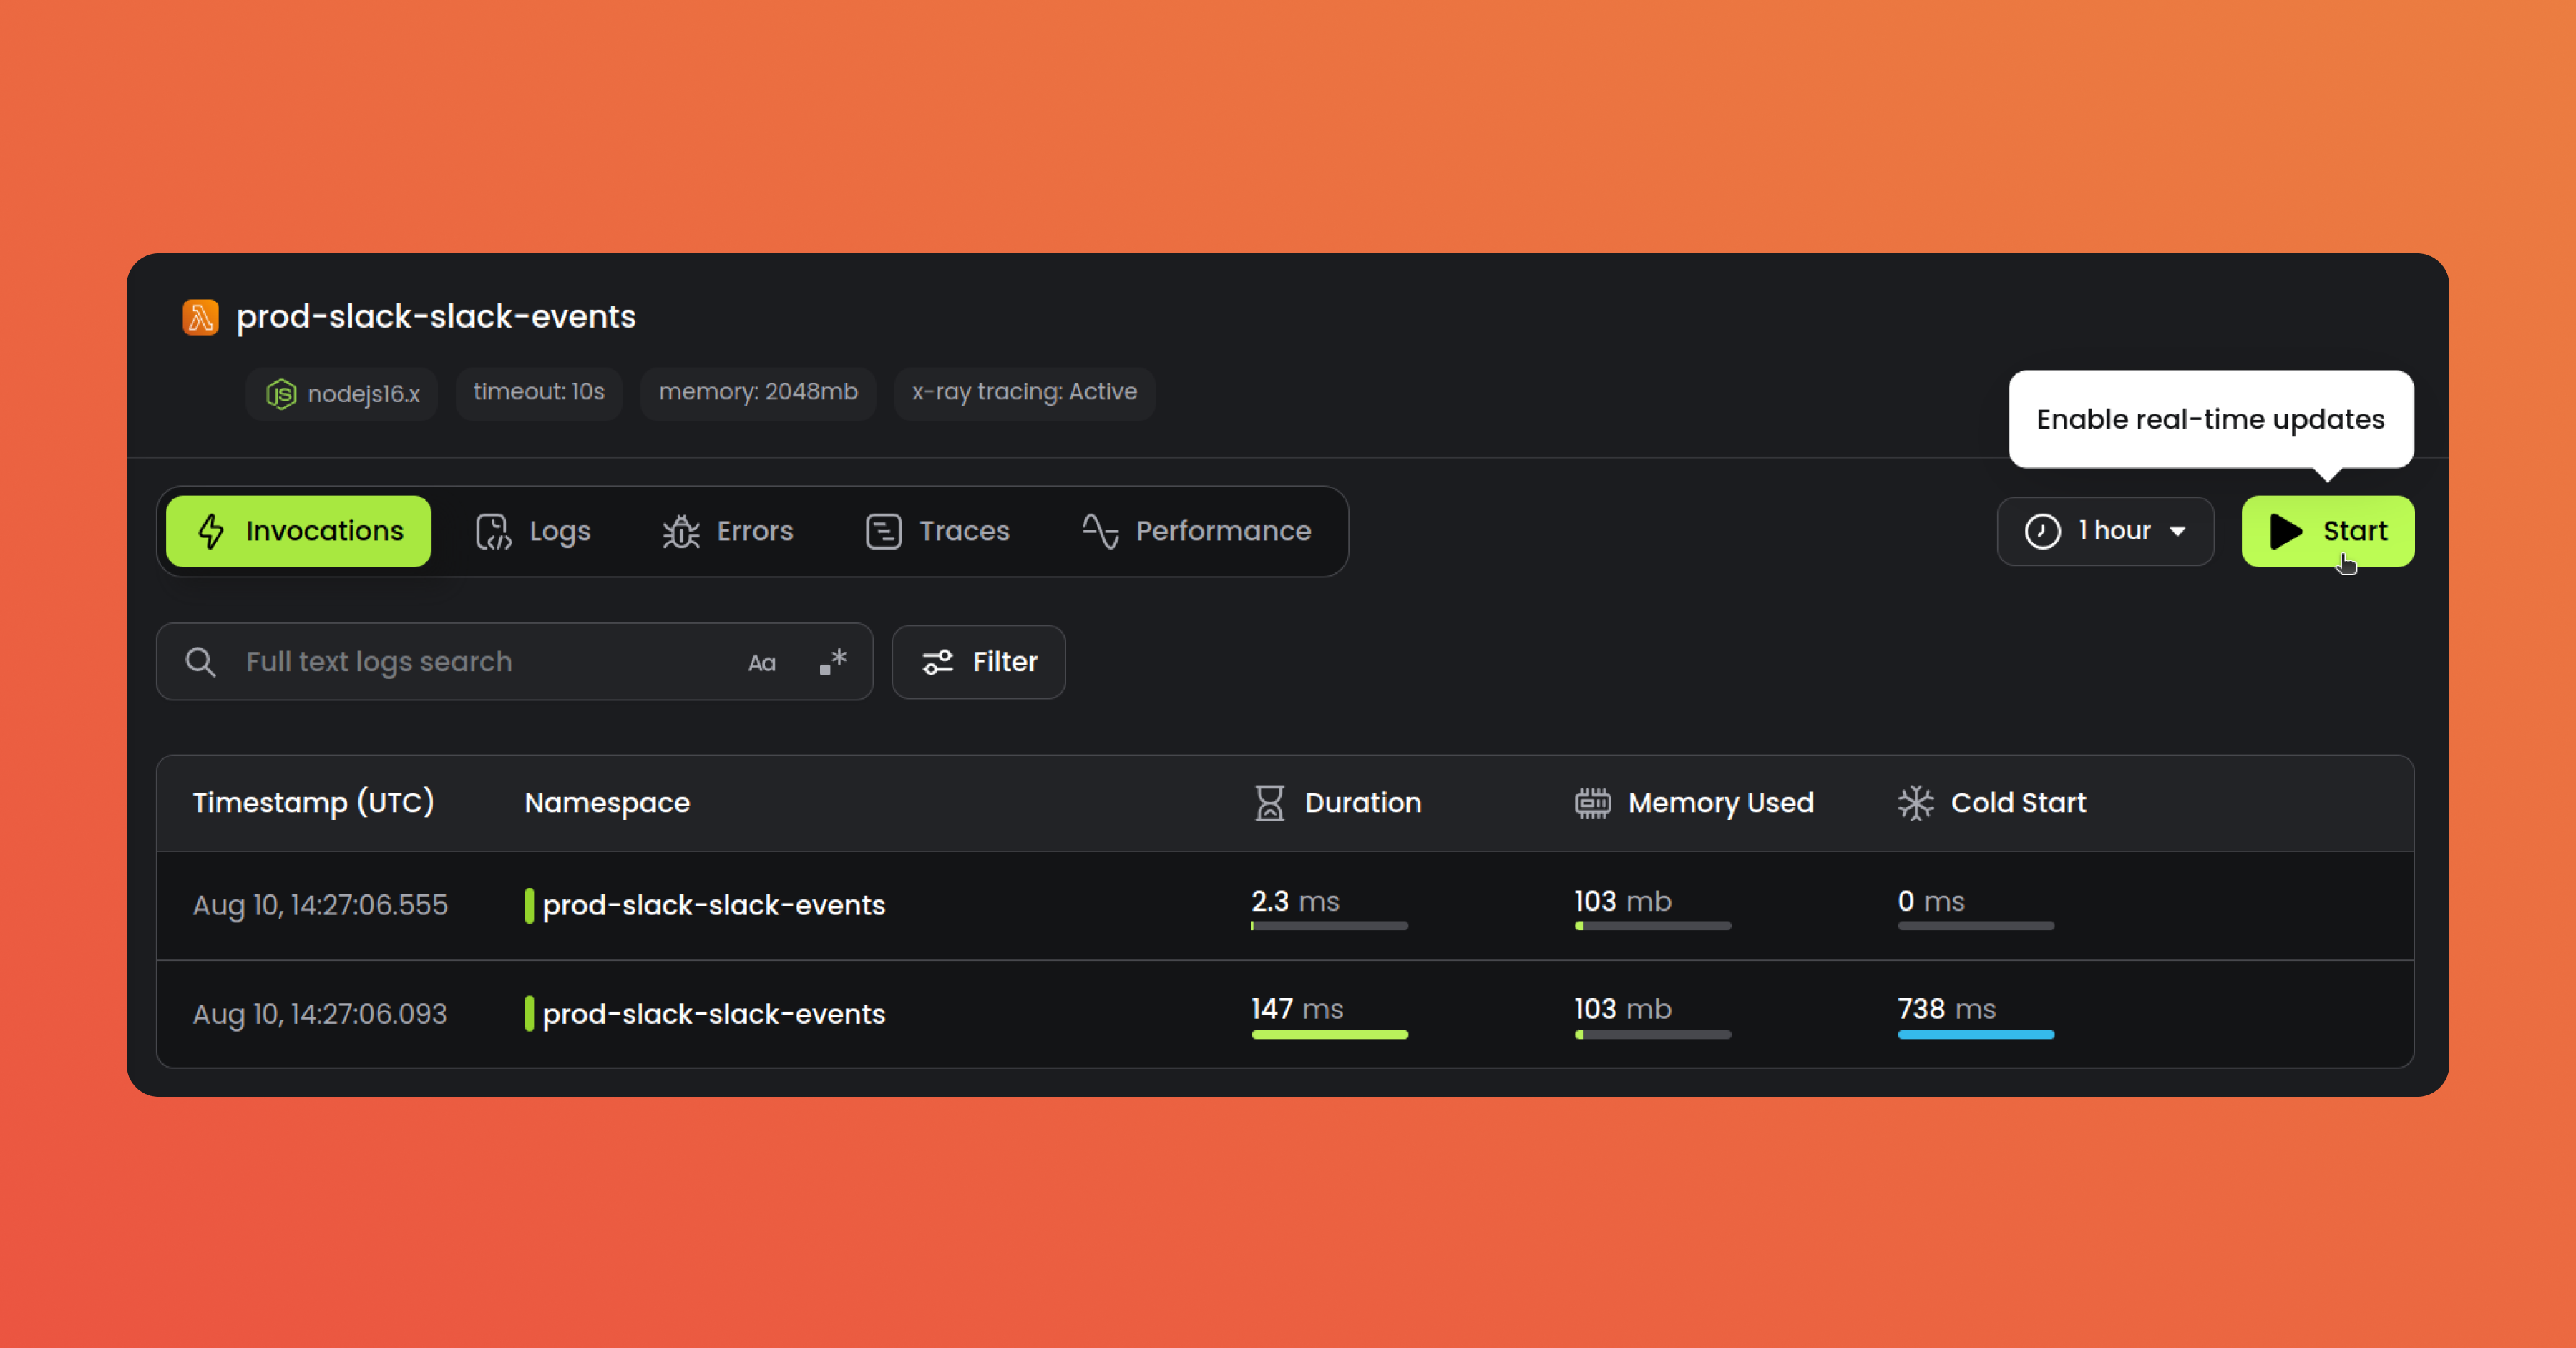2576x1348 pixels.
Task: Click the Namespace column header
Action: [607, 803]
